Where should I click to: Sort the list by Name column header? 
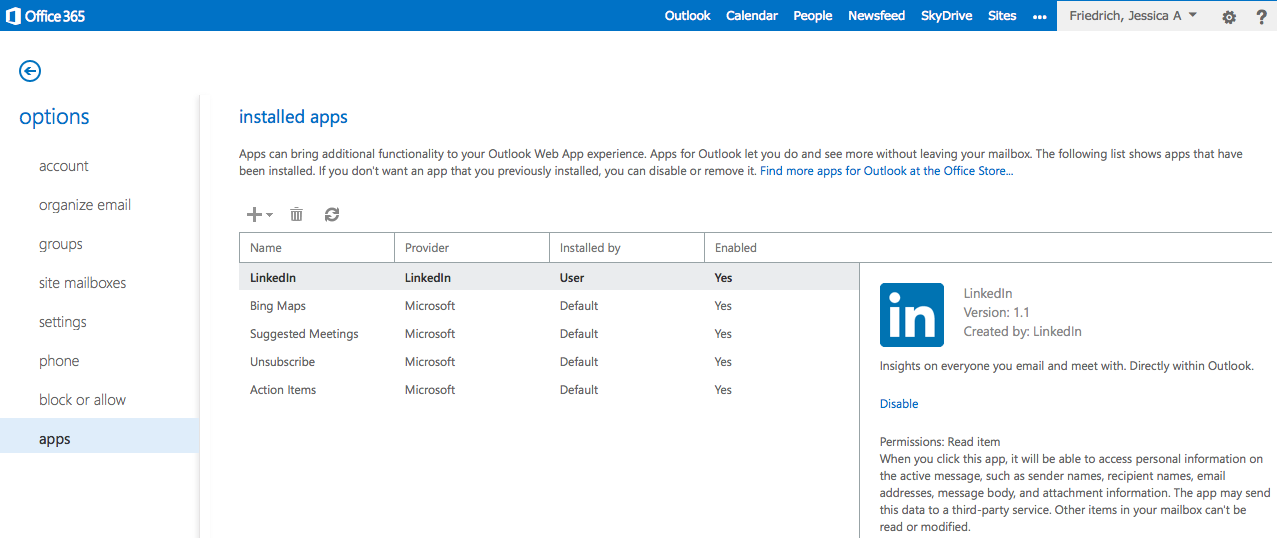(266, 248)
